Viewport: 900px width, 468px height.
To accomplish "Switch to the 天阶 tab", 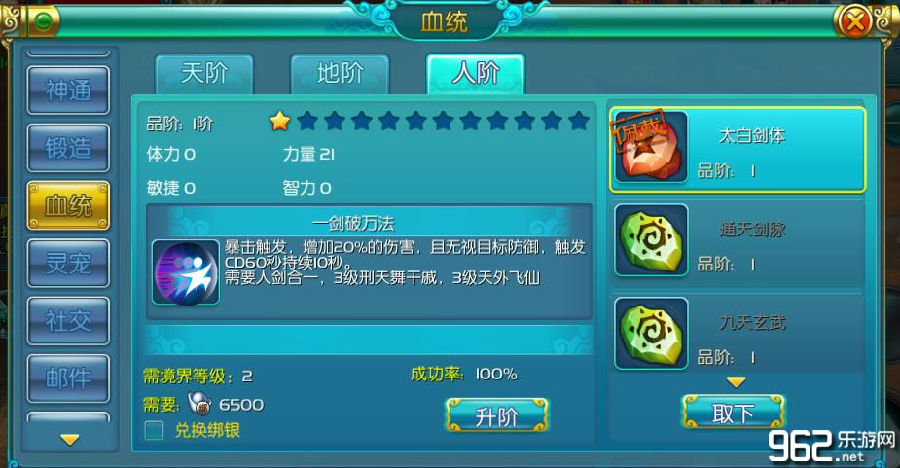I will pos(204,74).
